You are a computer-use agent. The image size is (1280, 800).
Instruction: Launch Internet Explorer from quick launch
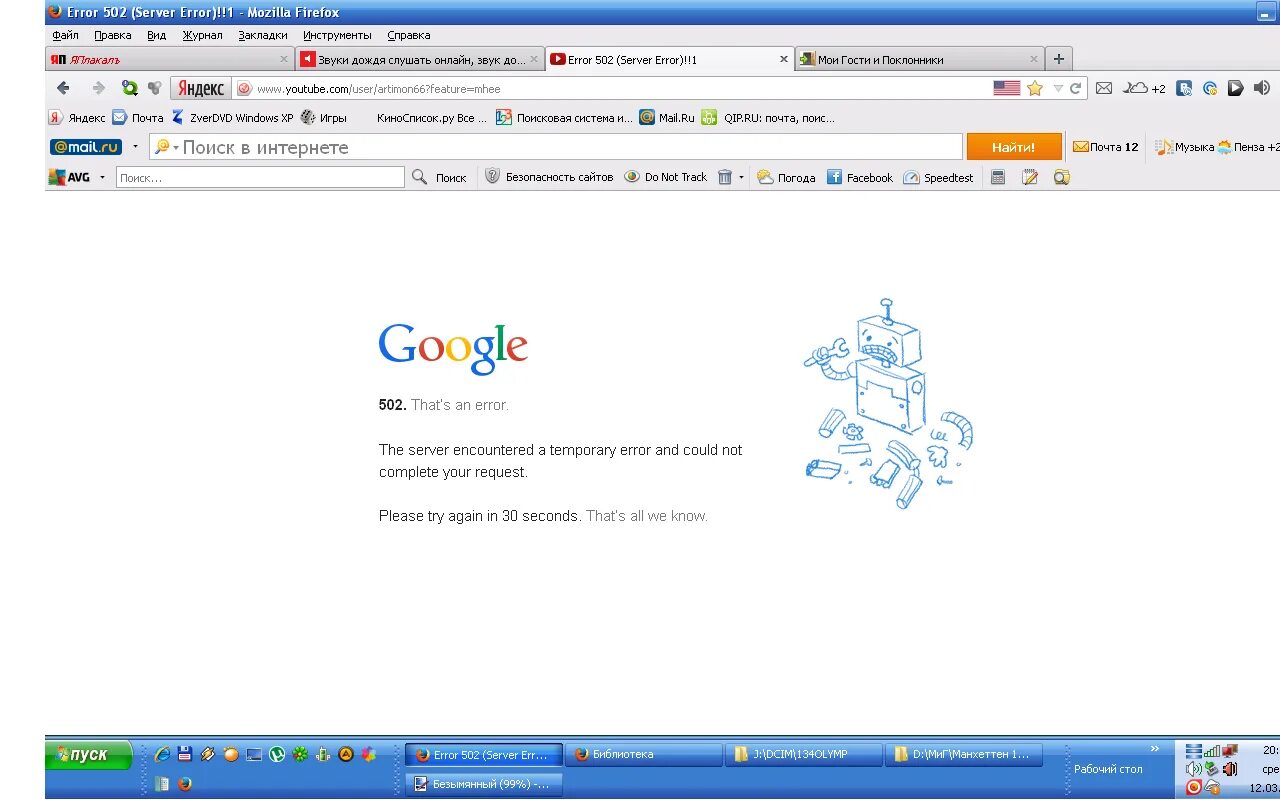161,755
